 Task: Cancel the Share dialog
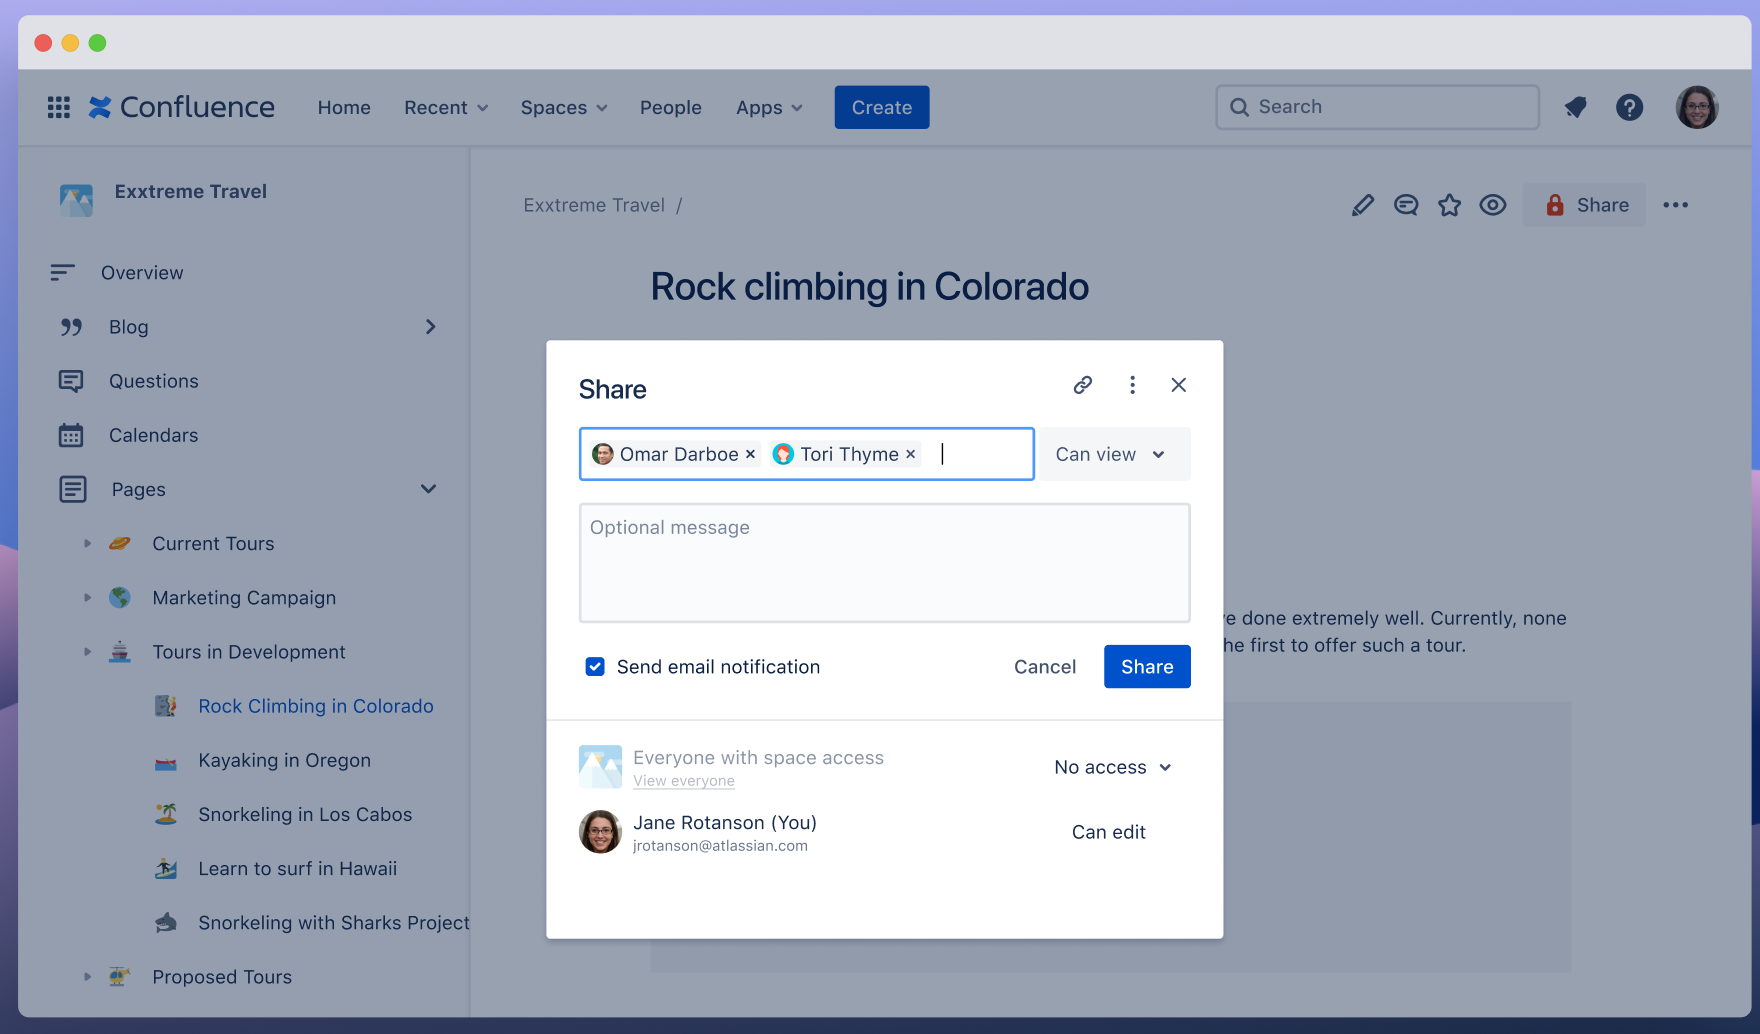coord(1045,667)
